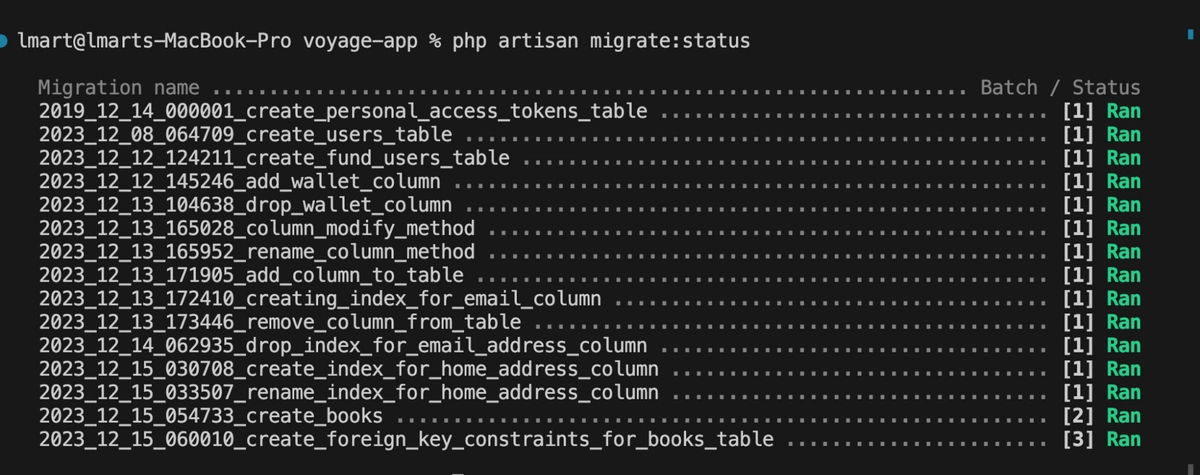Click the create_books migration name
1200x475 pixels.
pyautogui.click(x=211, y=416)
